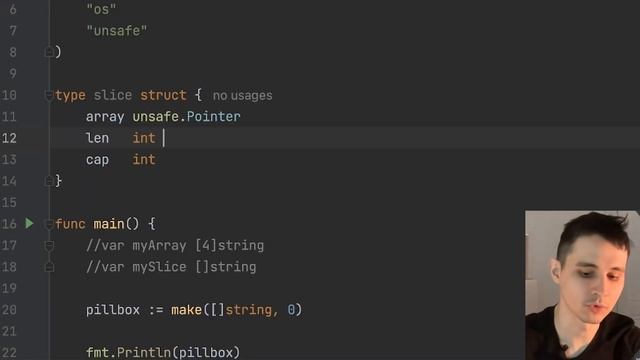The height and width of the screenshot is (360, 640).
Task: Click 'Println' in fmt.Println
Action: tap(144, 352)
